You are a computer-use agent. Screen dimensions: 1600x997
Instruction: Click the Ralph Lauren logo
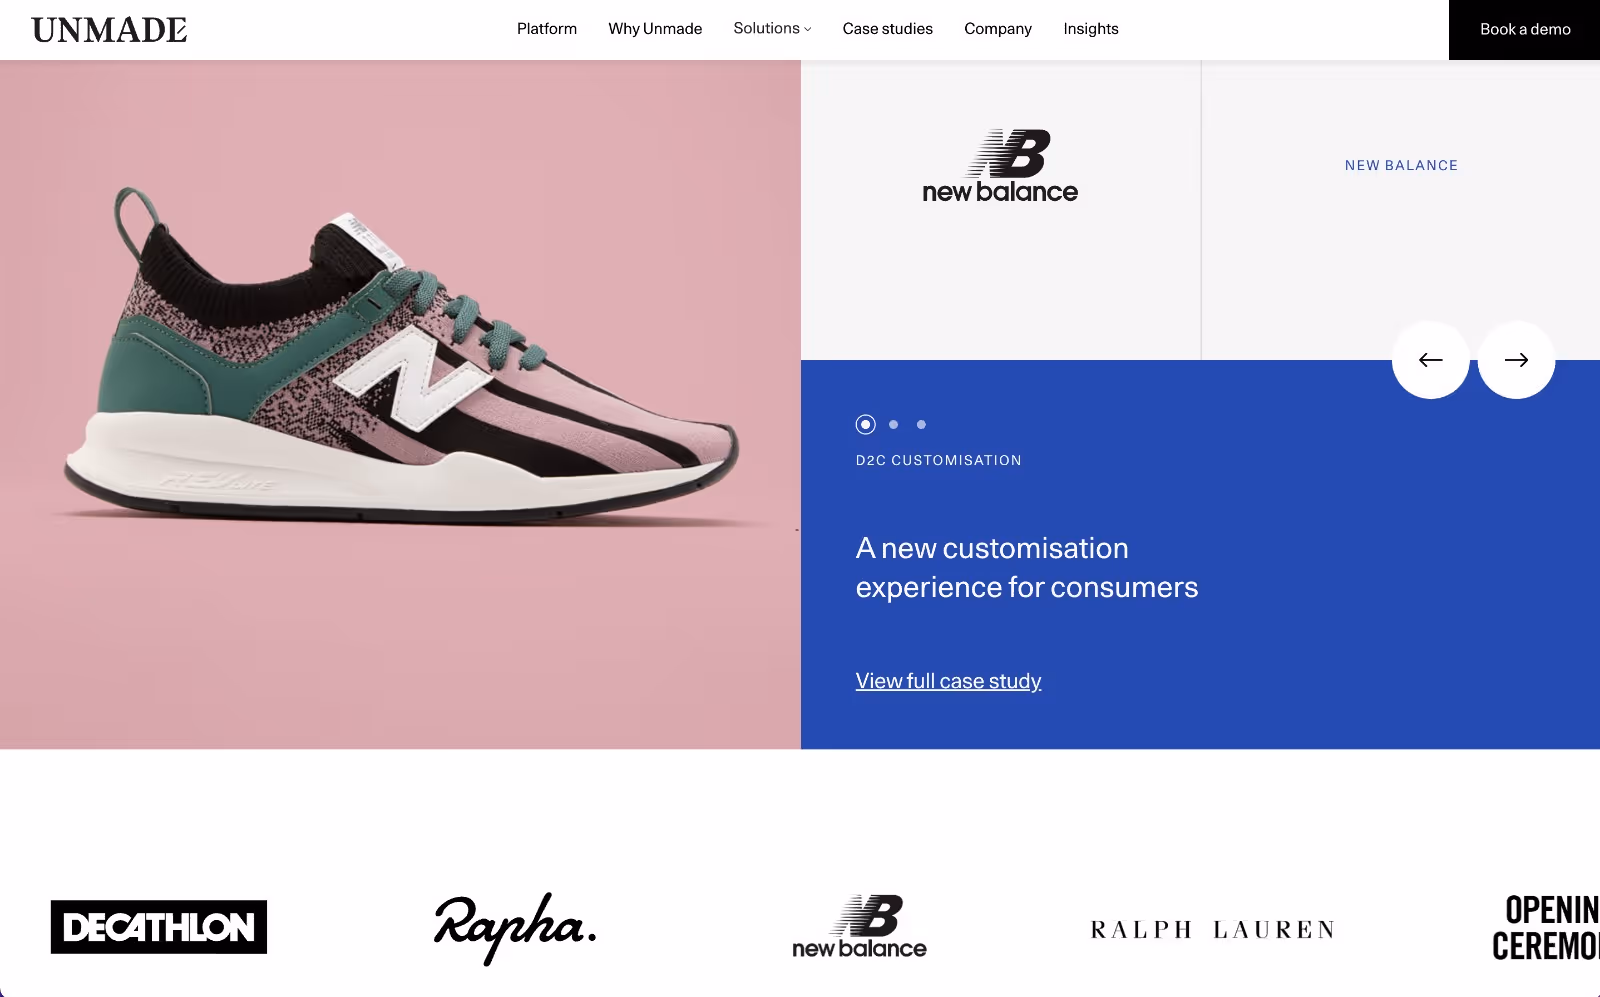[1212, 930]
